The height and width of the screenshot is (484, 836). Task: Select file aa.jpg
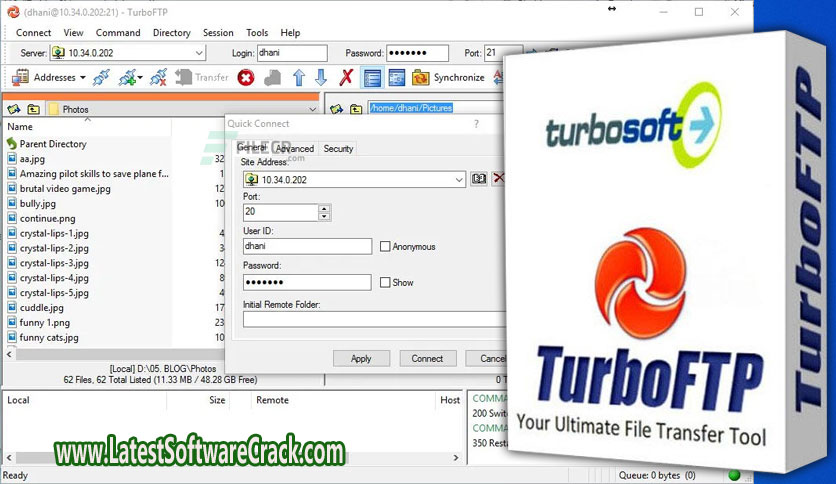coord(32,159)
